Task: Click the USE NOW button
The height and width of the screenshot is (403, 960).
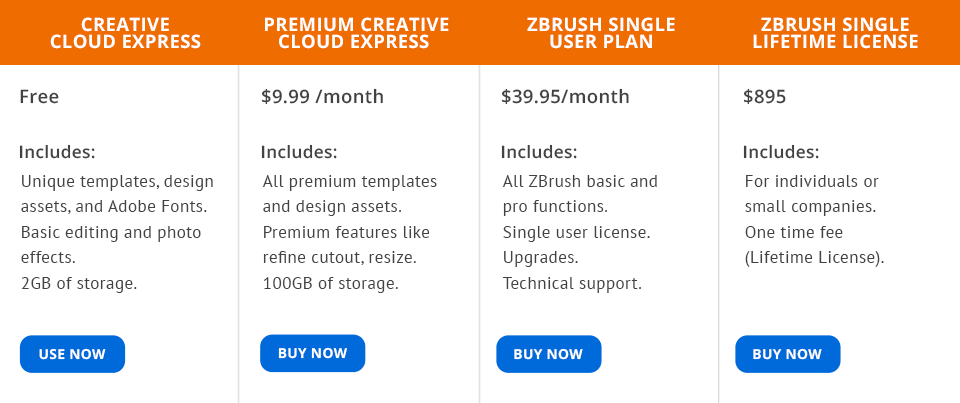Action: [72, 354]
